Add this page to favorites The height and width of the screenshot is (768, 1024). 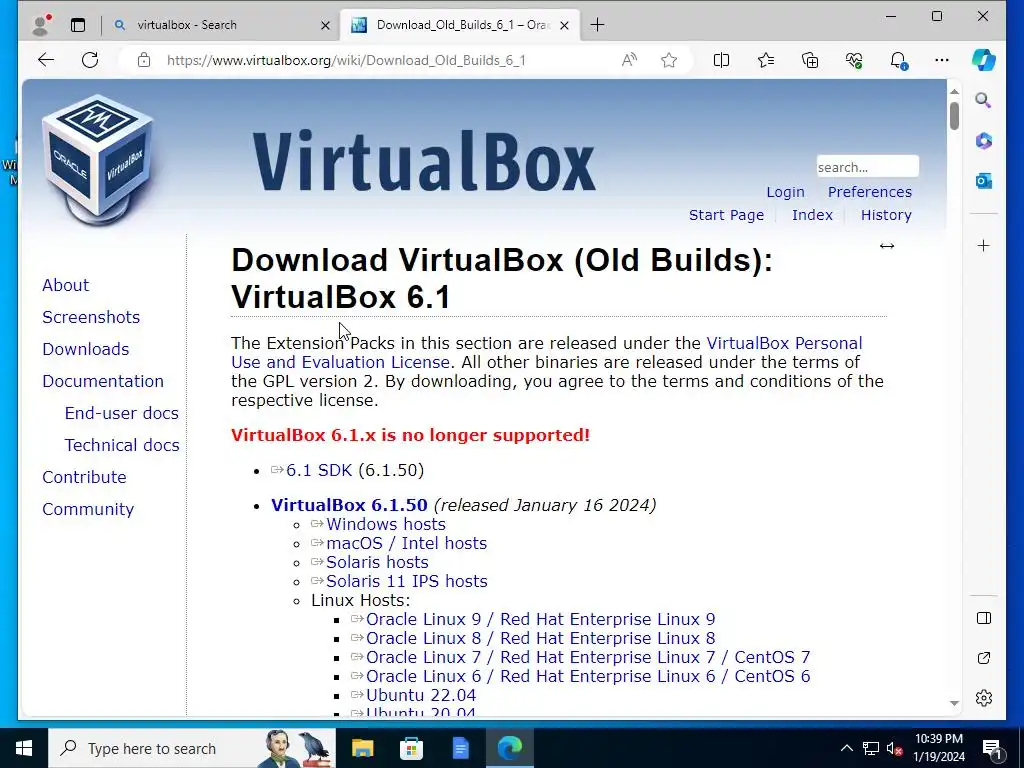point(669,60)
